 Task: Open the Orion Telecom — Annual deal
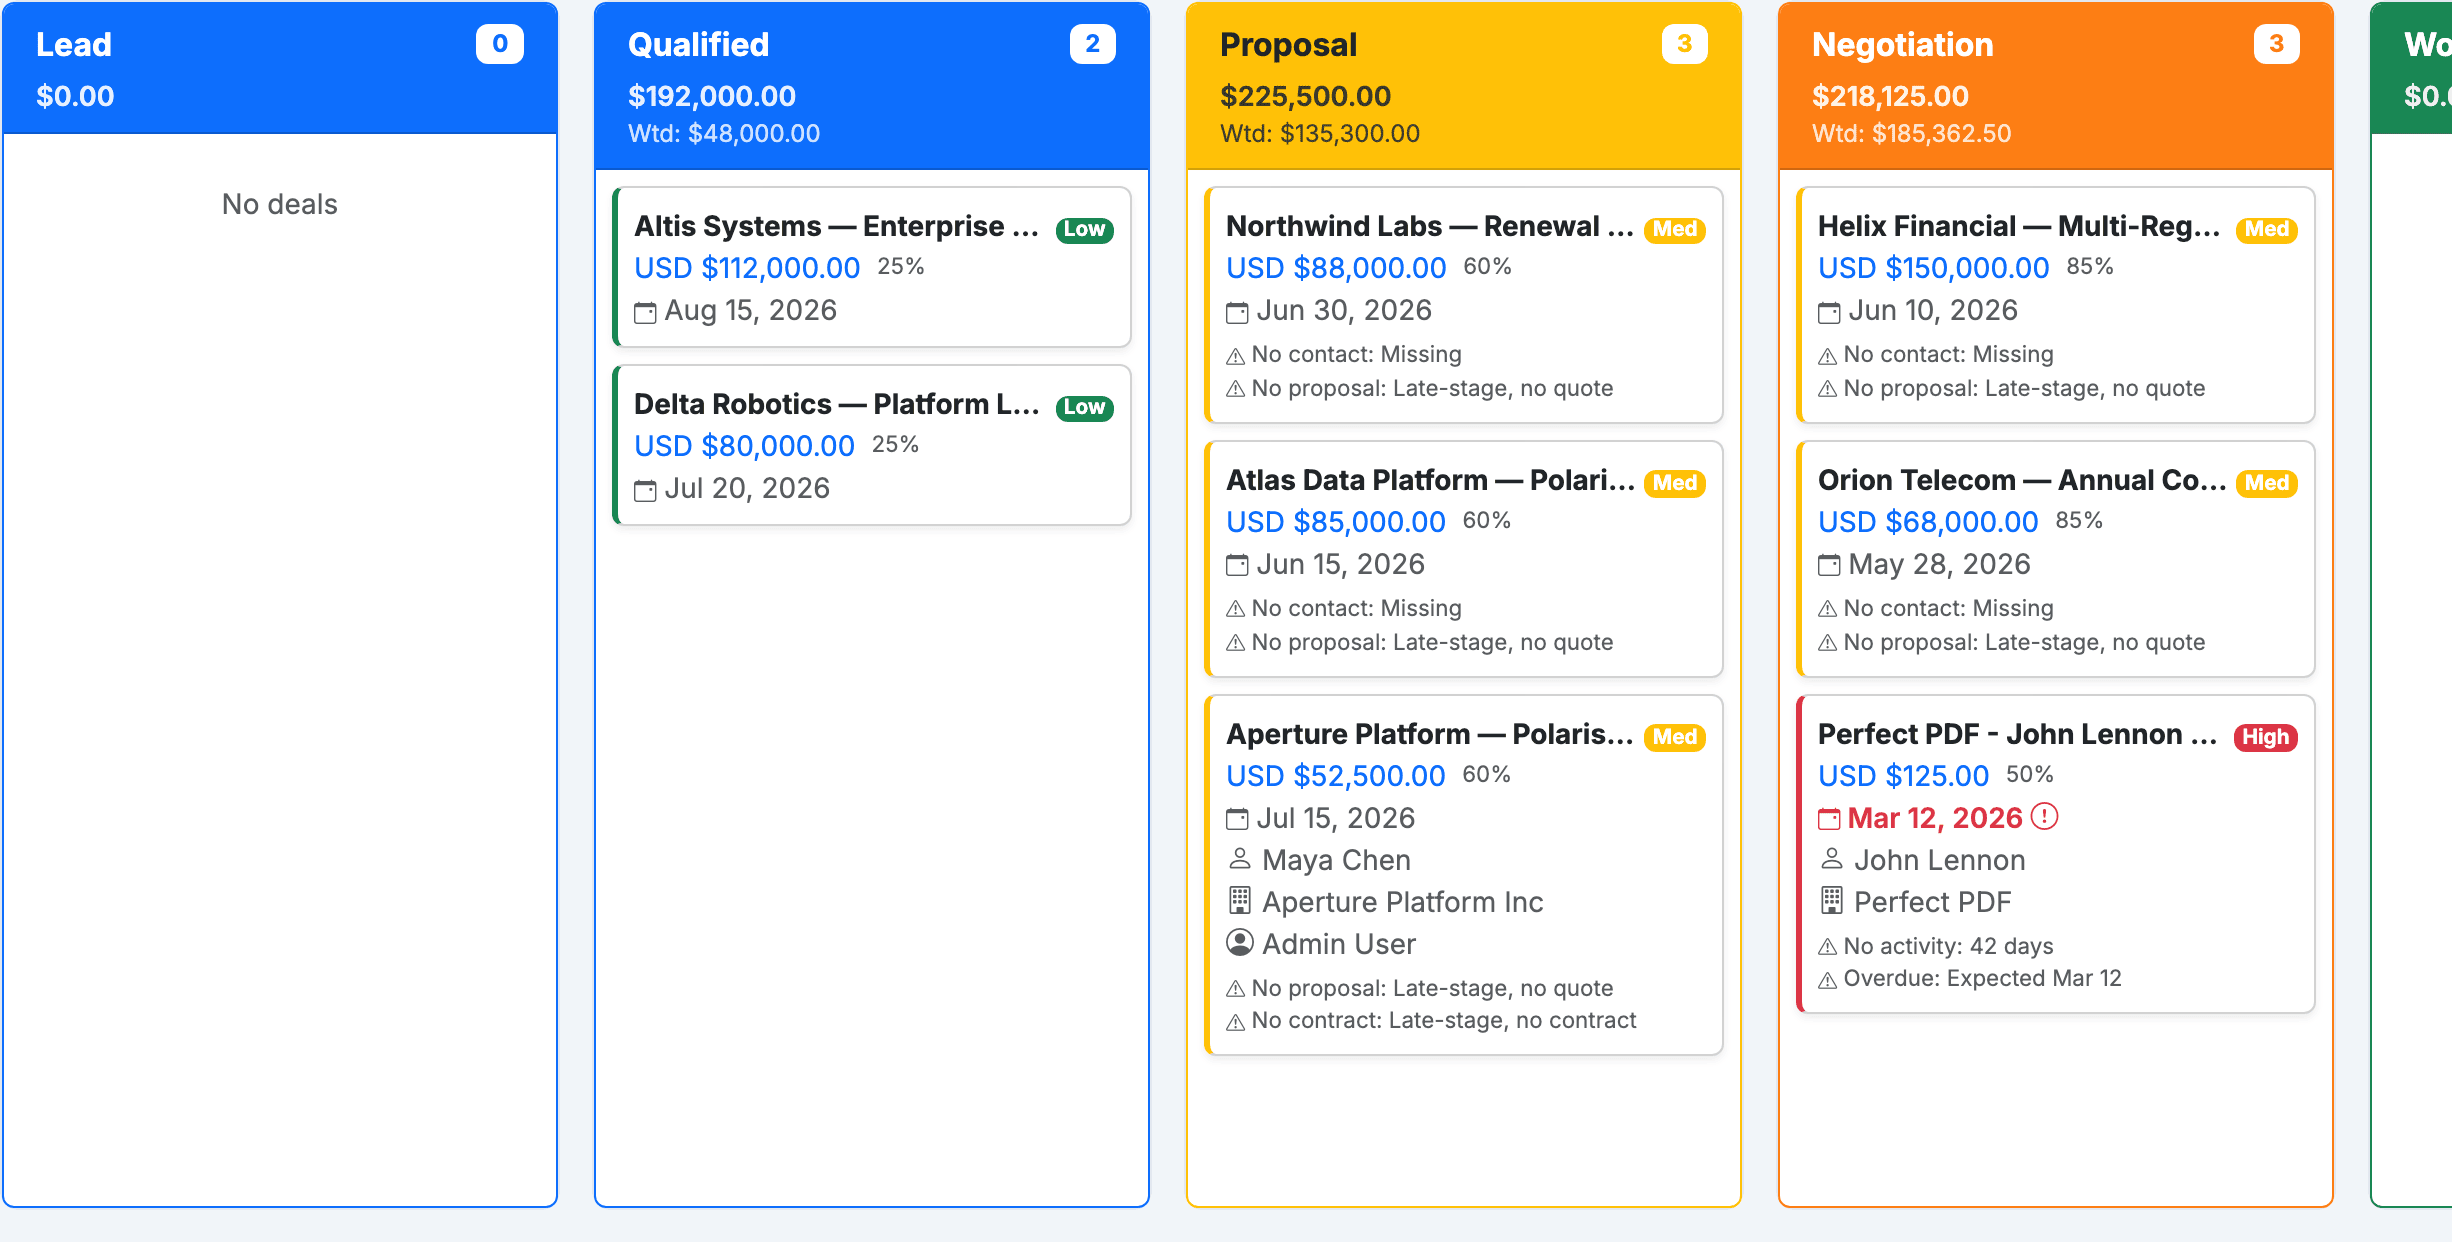pyautogui.click(x=2021, y=480)
